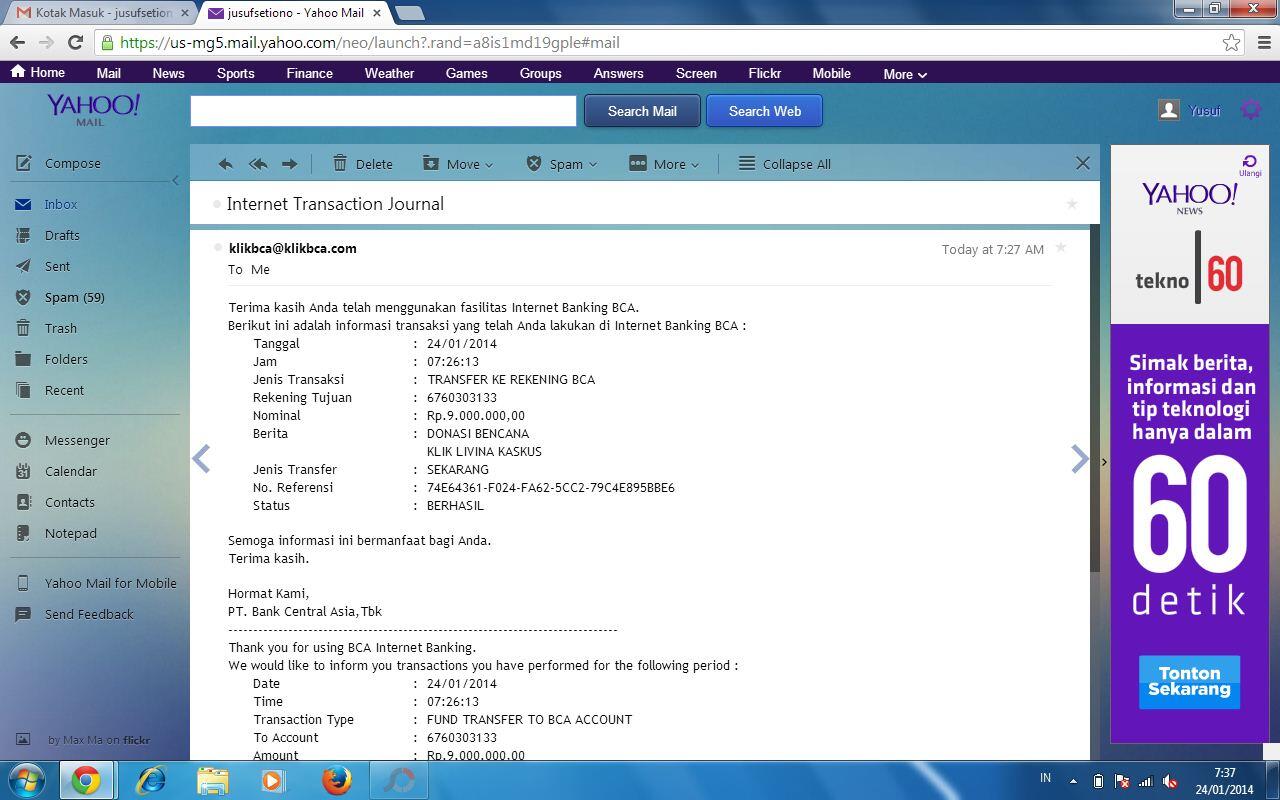Click the reply arrow icon
Viewport: 1280px width, 800px height.
pos(226,164)
